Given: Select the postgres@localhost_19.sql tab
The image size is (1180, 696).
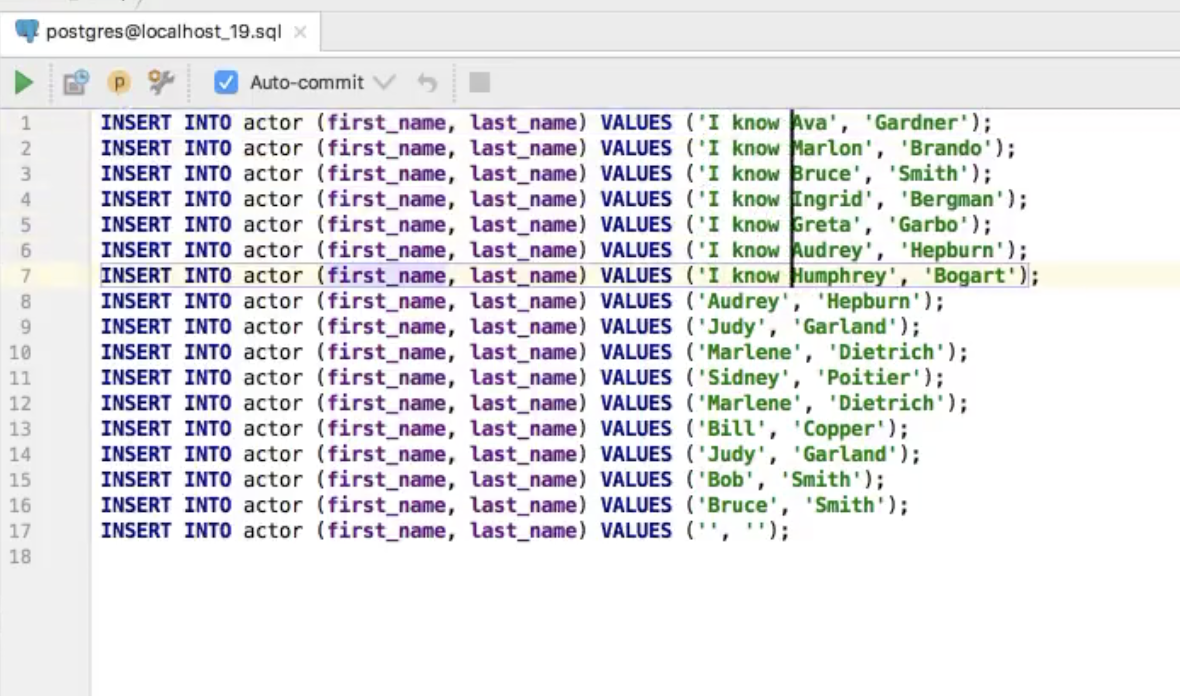Looking at the screenshot, I should pos(164,32).
